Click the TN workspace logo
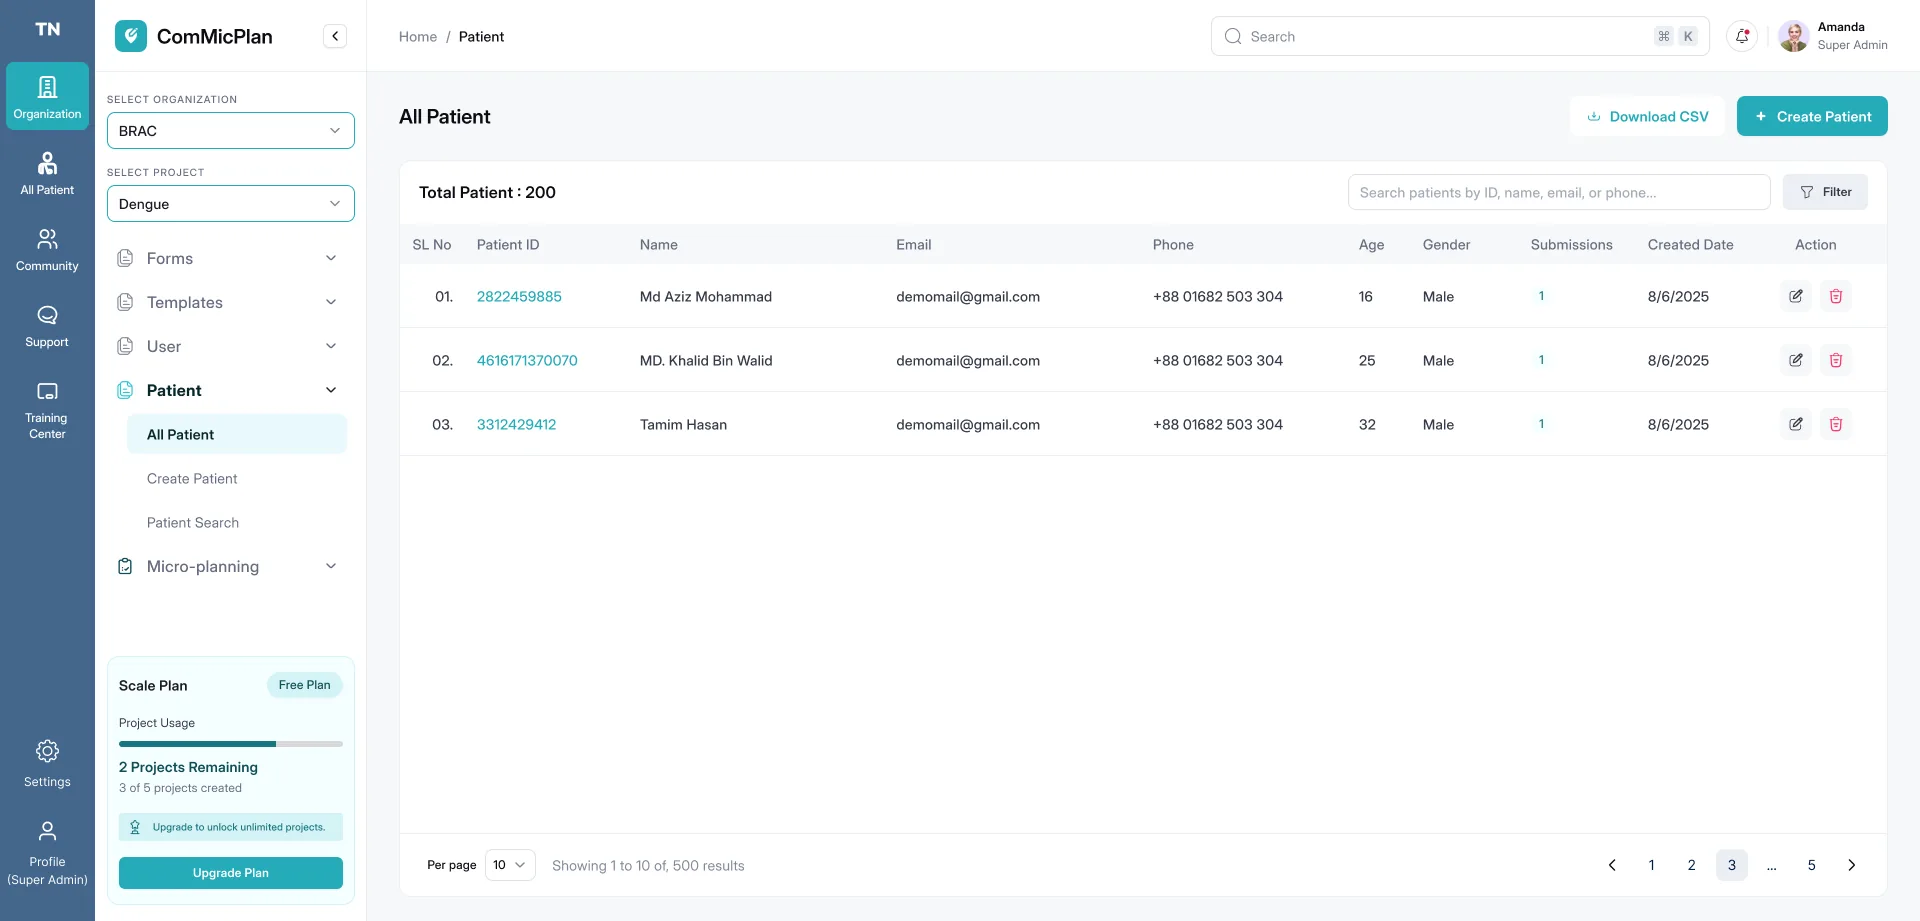This screenshot has width=1920, height=921. [47, 29]
